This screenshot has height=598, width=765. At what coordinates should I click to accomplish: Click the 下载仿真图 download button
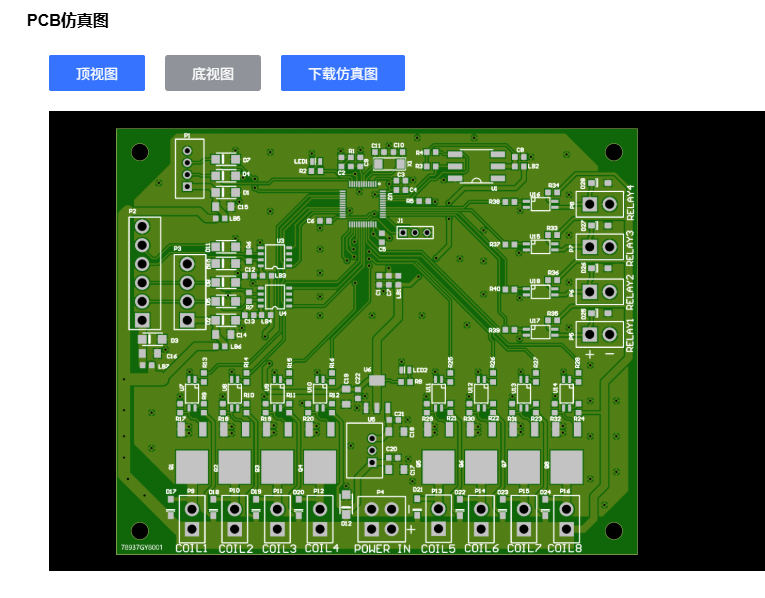(342, 73)
